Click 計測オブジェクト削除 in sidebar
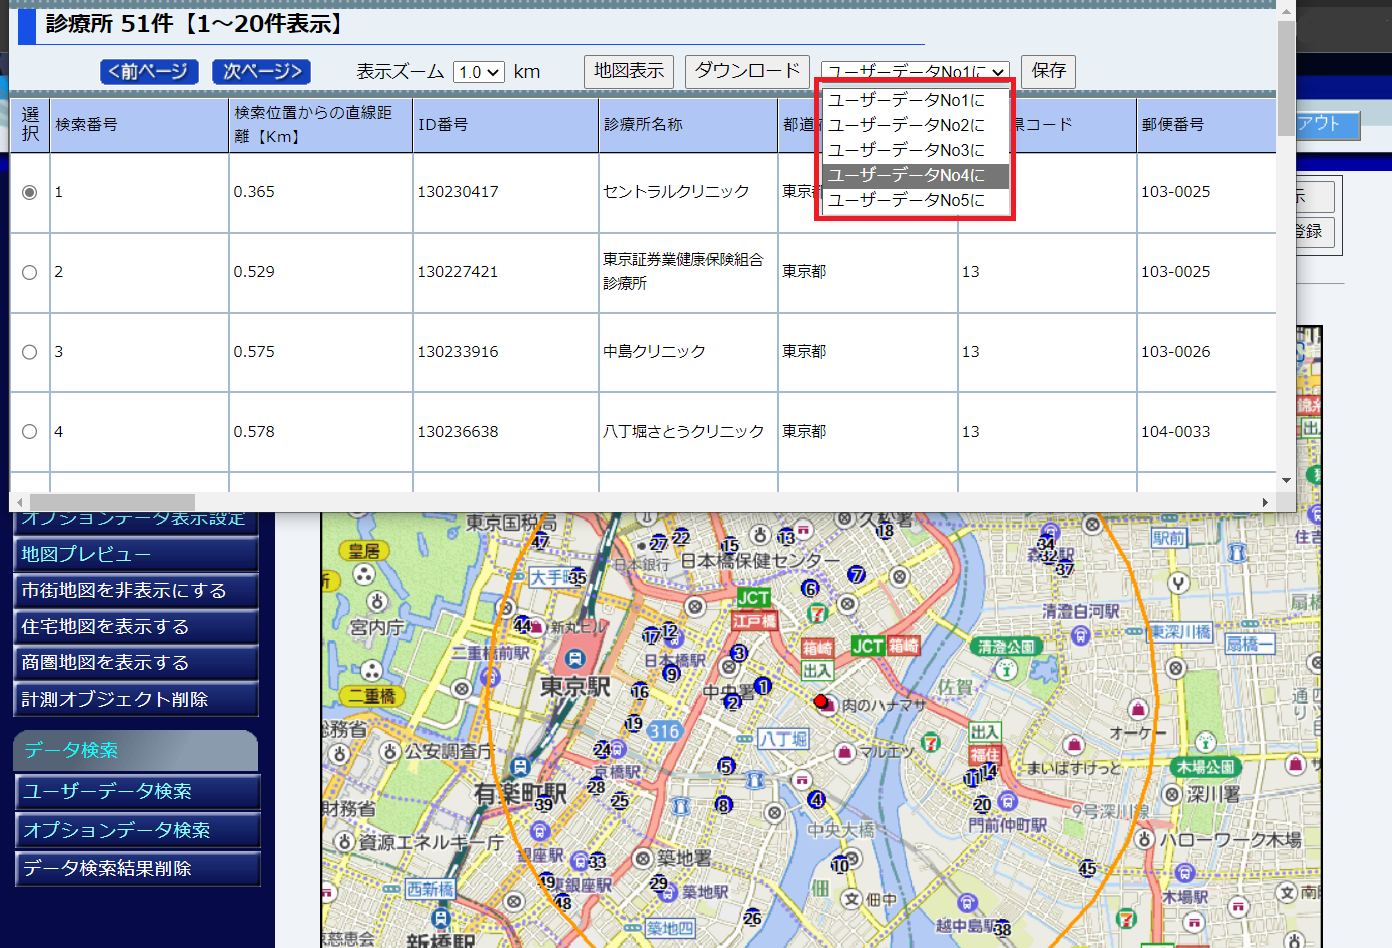This screenshot has width=1392, height=948. click(136, 699)
